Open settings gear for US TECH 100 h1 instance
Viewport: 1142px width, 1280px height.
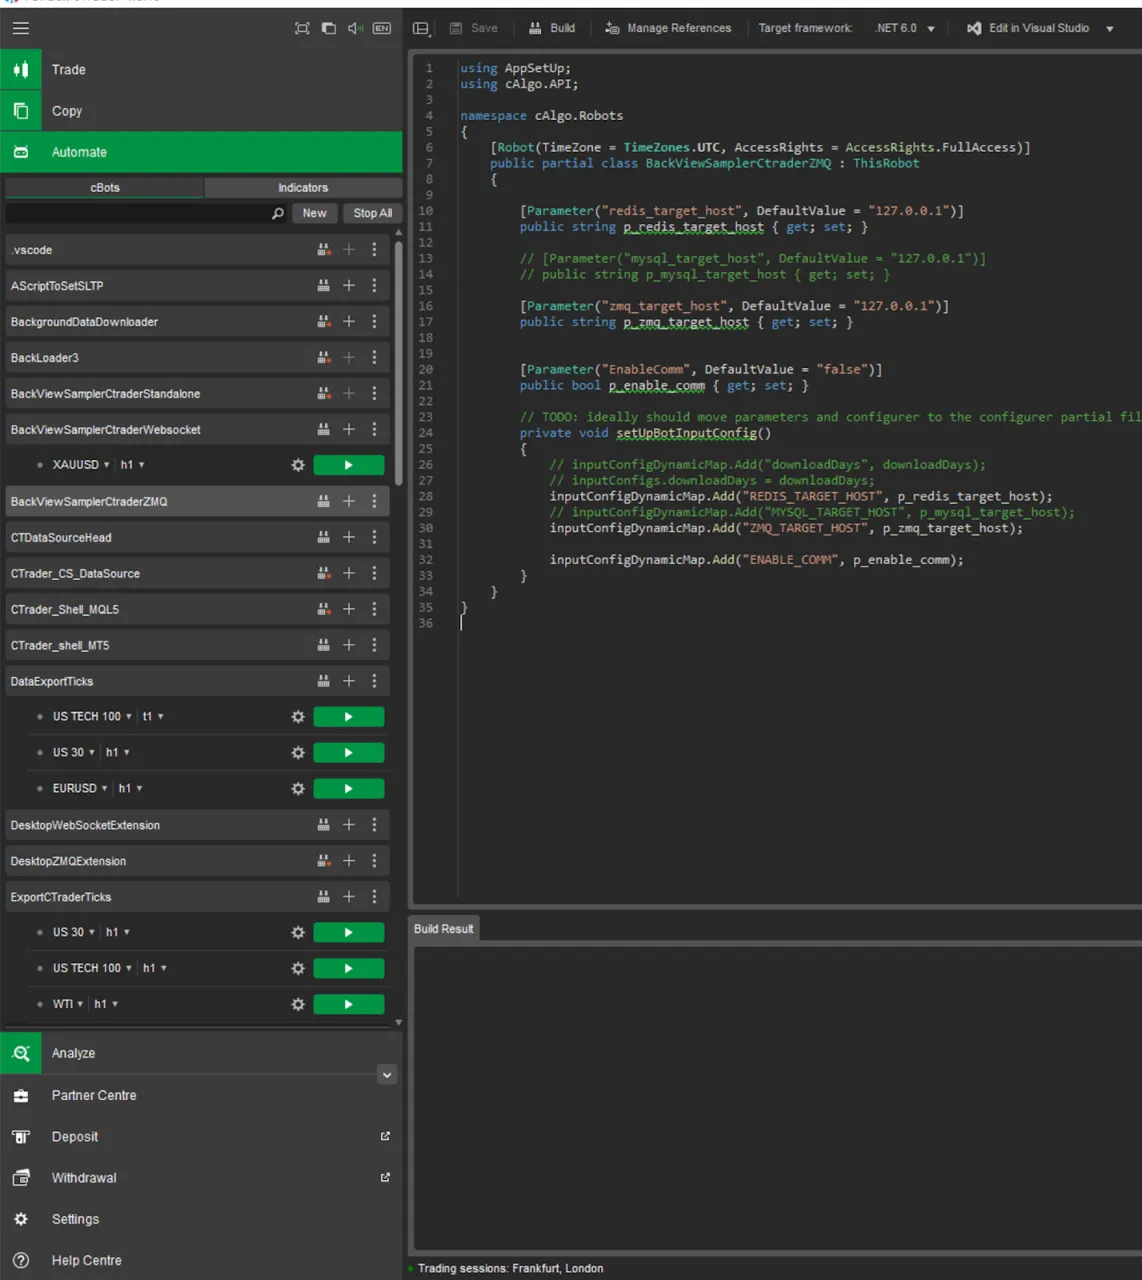[x=297, y=968]
